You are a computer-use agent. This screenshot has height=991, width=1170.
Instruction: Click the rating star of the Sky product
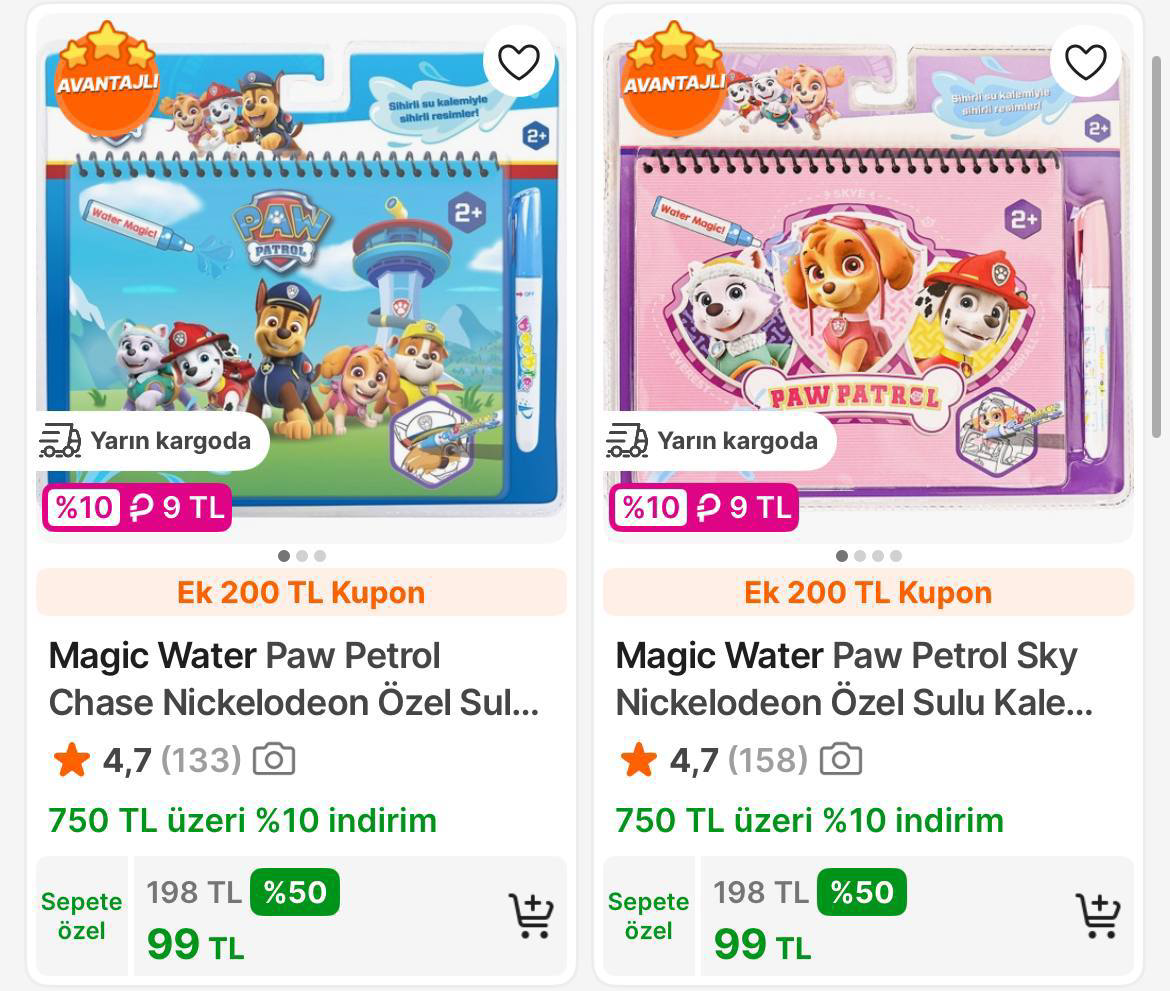(x=639, y=760)
